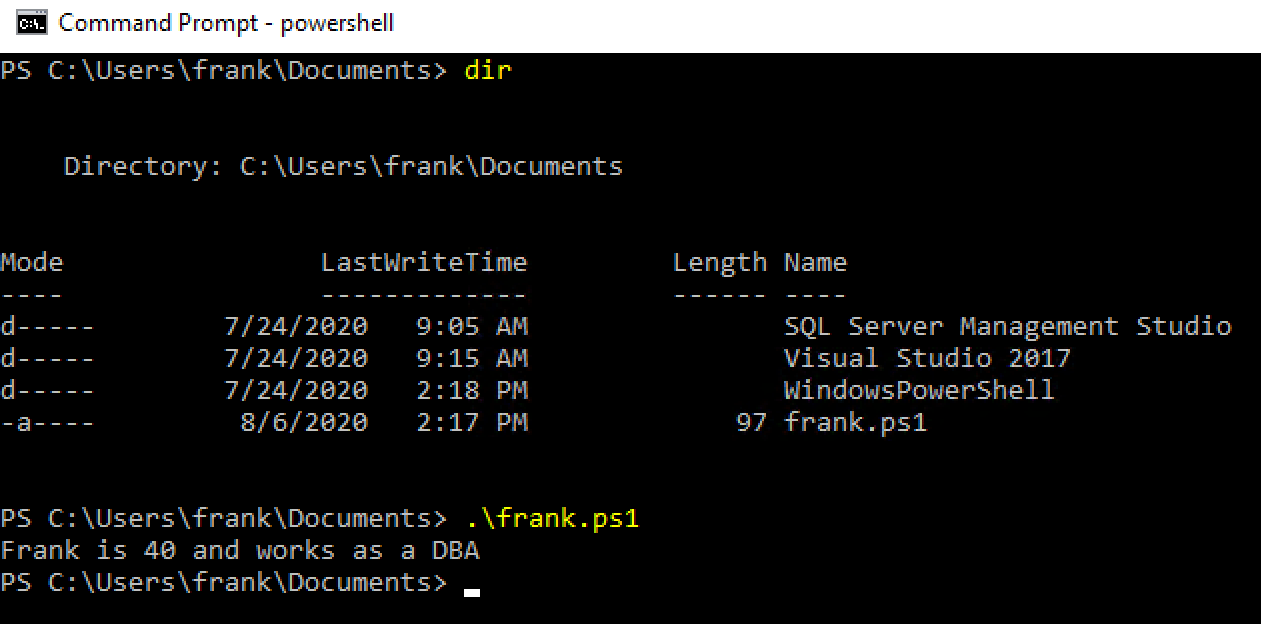This screenshot has height=624, width=1261.
Task: Click the "Command Prompt - powershell" window title
Action: coord(226,23)
